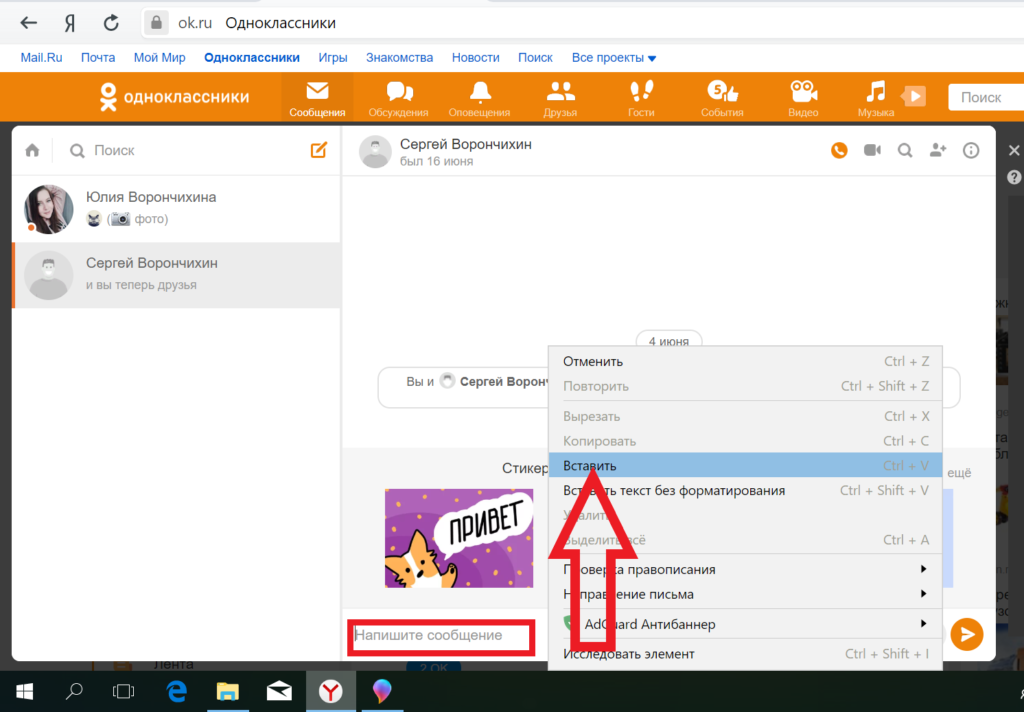Open chat info icon
The image size is (1024, 712).
pyautogui.click(x=971, y=151)
